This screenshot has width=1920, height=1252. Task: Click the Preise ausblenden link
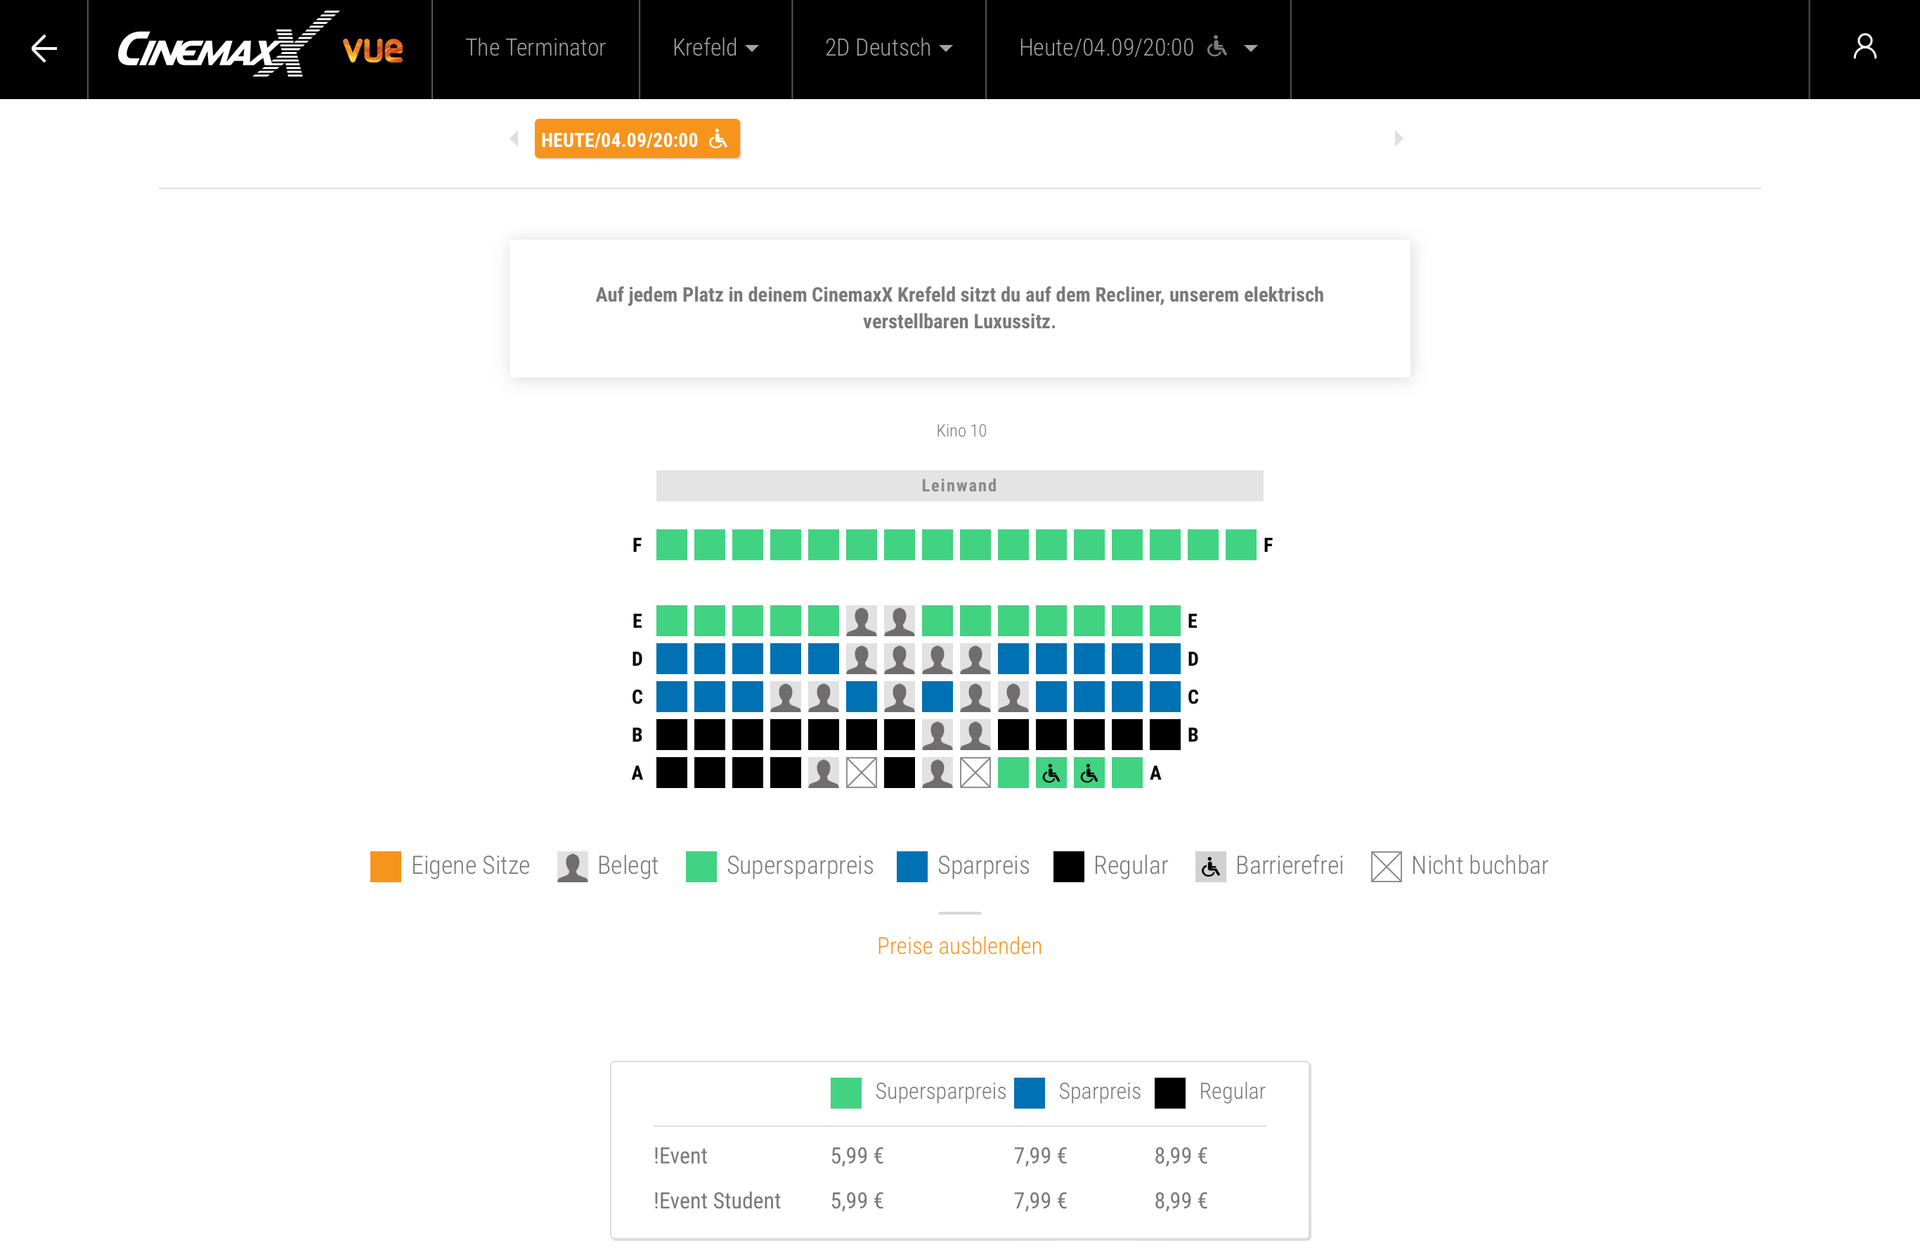pos(959,946)
